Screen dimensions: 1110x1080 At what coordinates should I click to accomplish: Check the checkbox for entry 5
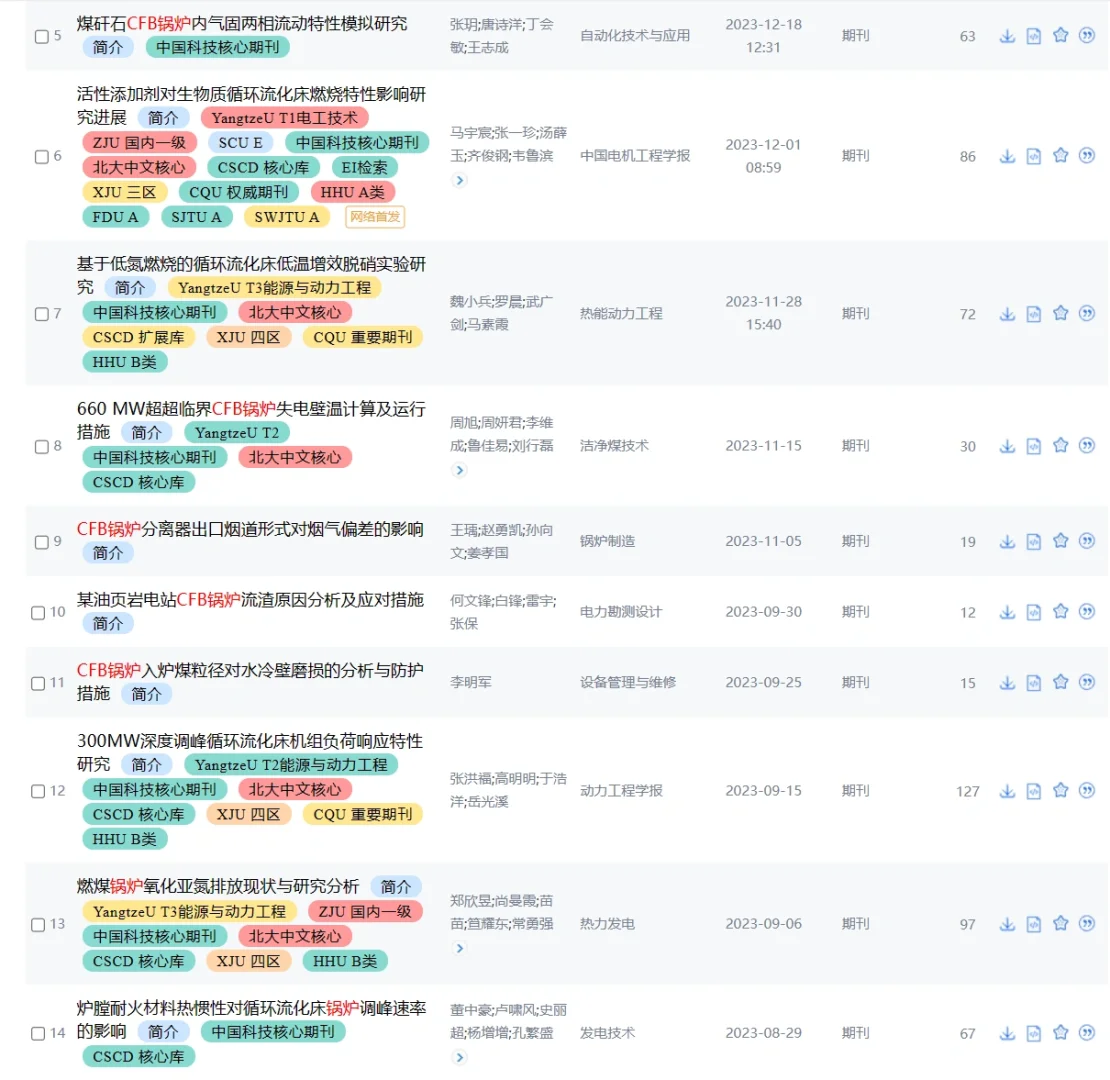pyautogui.click(x=41, y=34)
